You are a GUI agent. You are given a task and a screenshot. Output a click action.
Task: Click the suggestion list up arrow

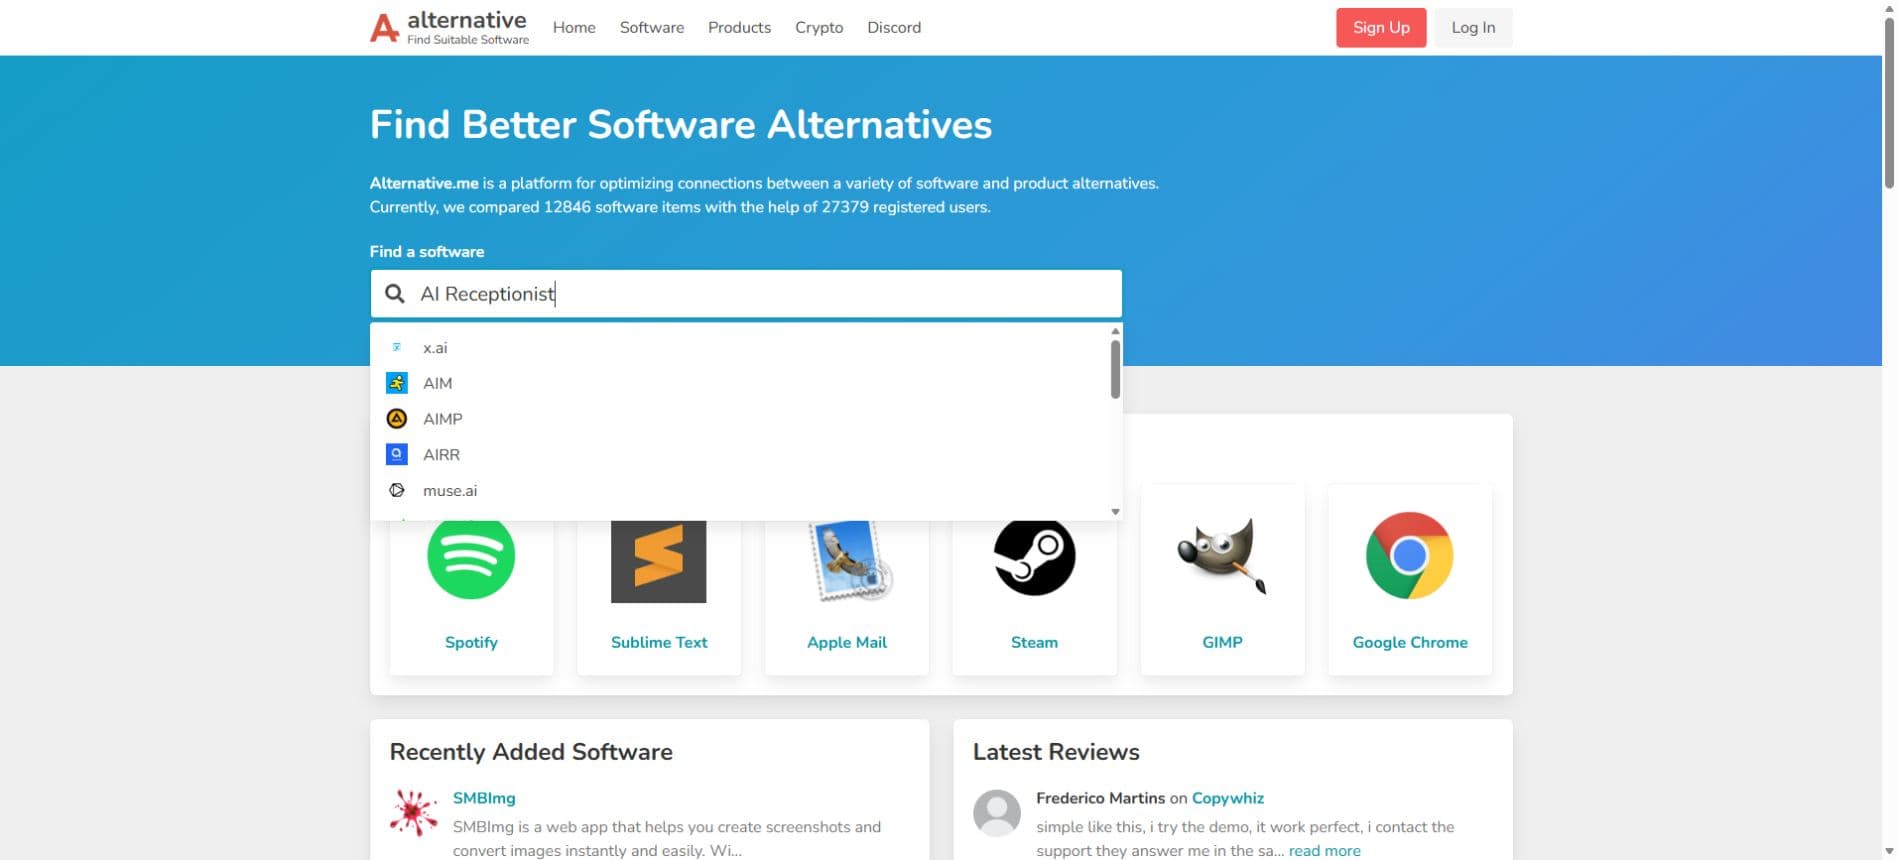click(1115, 331)
